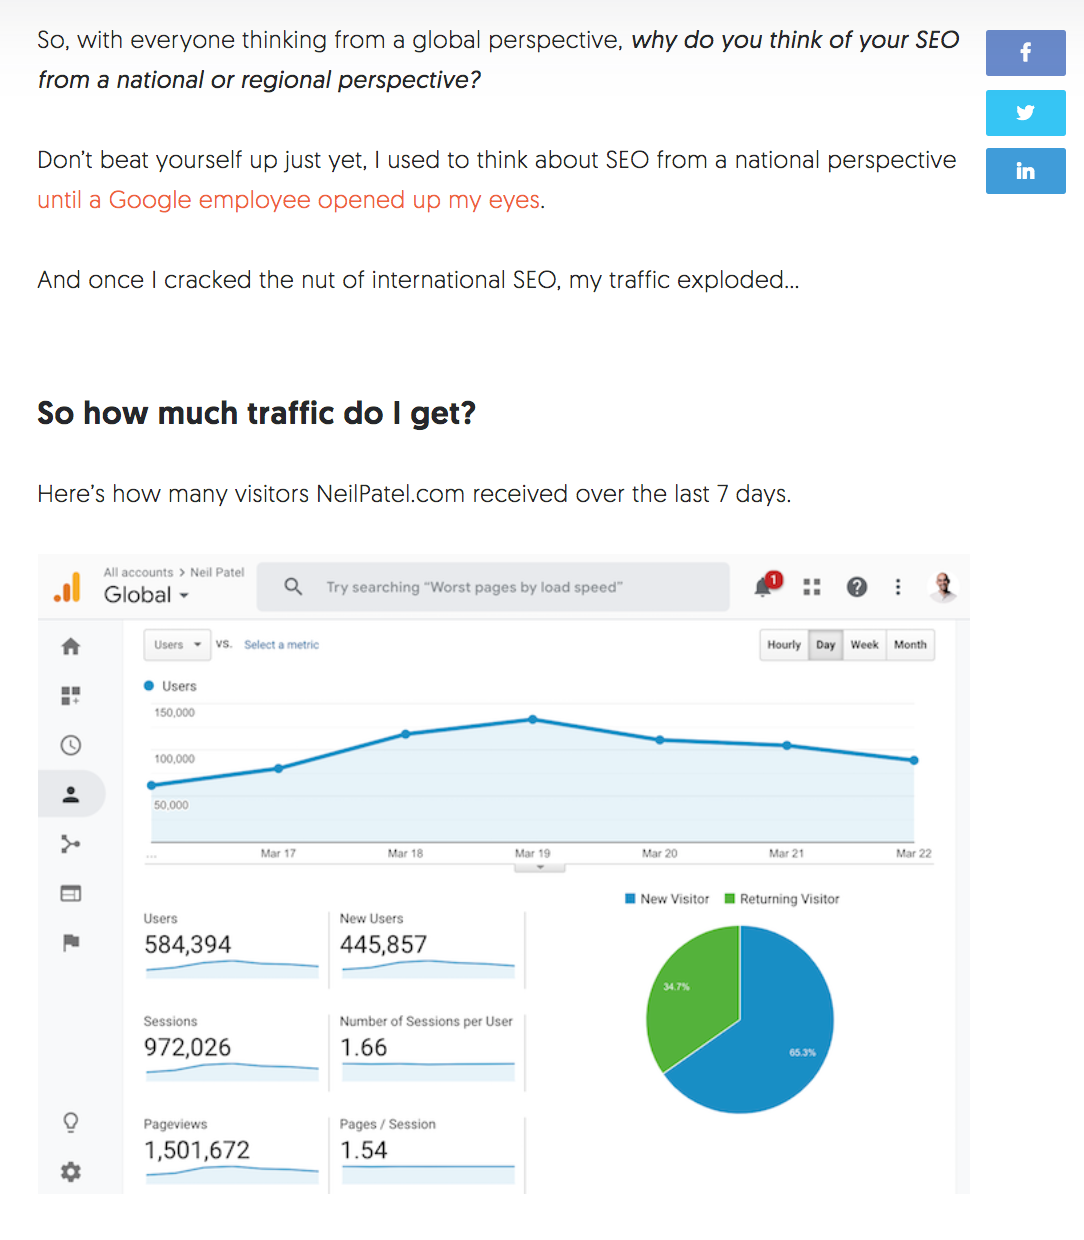The width and height of the screenshot is (1084, 1240).
Task: Click 'All accounts' breadcrumb
Action: tap(138, 572)
